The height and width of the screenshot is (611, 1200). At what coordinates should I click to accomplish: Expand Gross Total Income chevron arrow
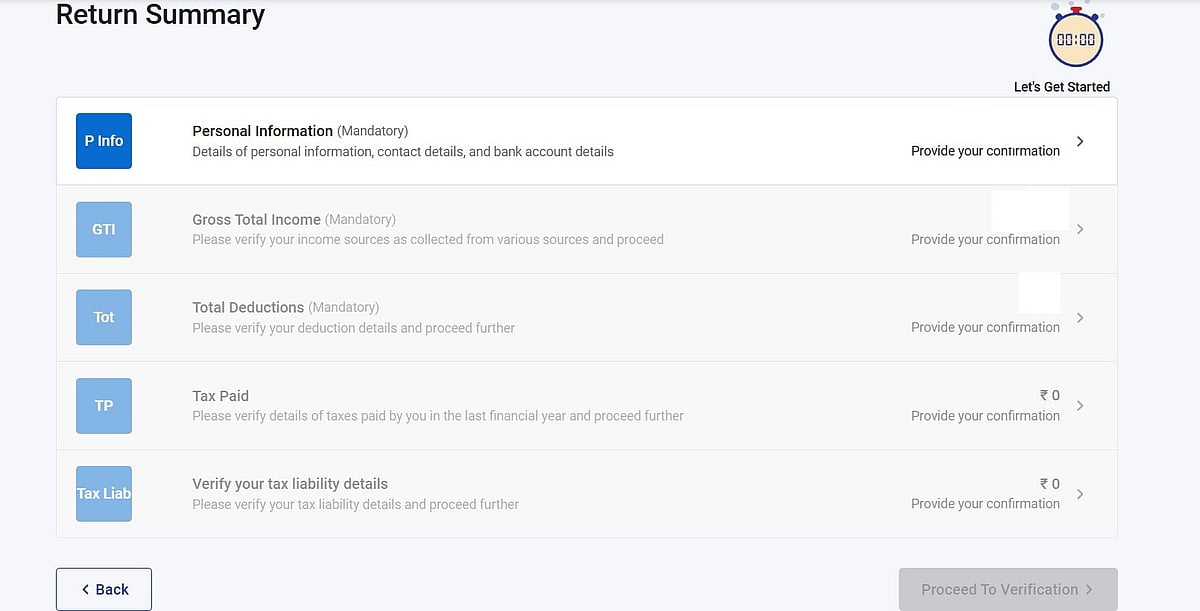pos(1080,229)
